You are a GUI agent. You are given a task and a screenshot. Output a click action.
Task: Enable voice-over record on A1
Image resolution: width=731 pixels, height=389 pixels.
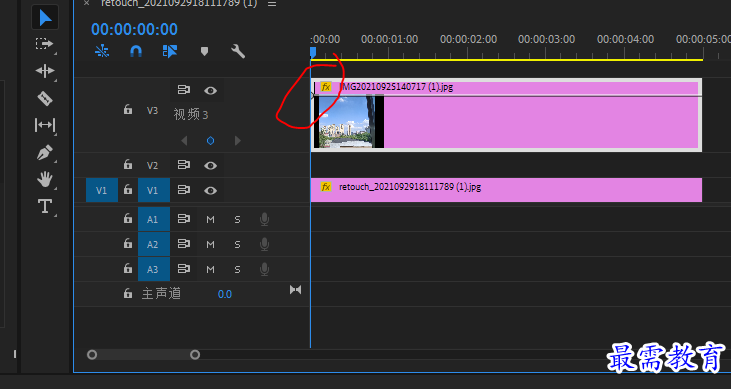click(x=264, y=219)
